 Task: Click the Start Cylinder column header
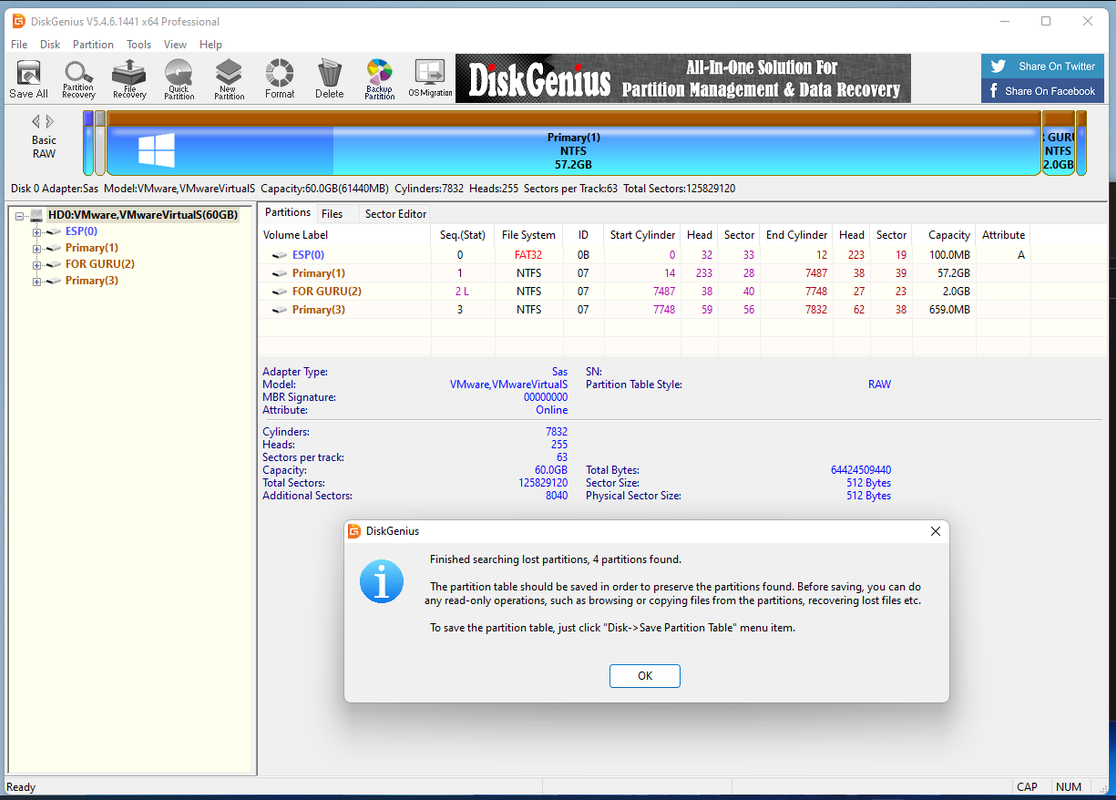tap(642, 235)
